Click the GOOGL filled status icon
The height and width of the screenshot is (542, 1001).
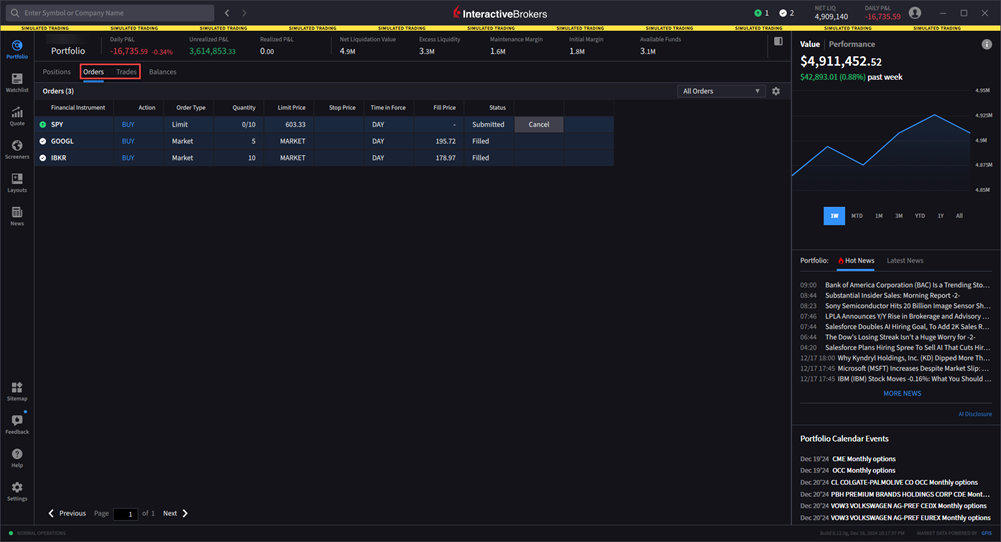tap(43, 141)
